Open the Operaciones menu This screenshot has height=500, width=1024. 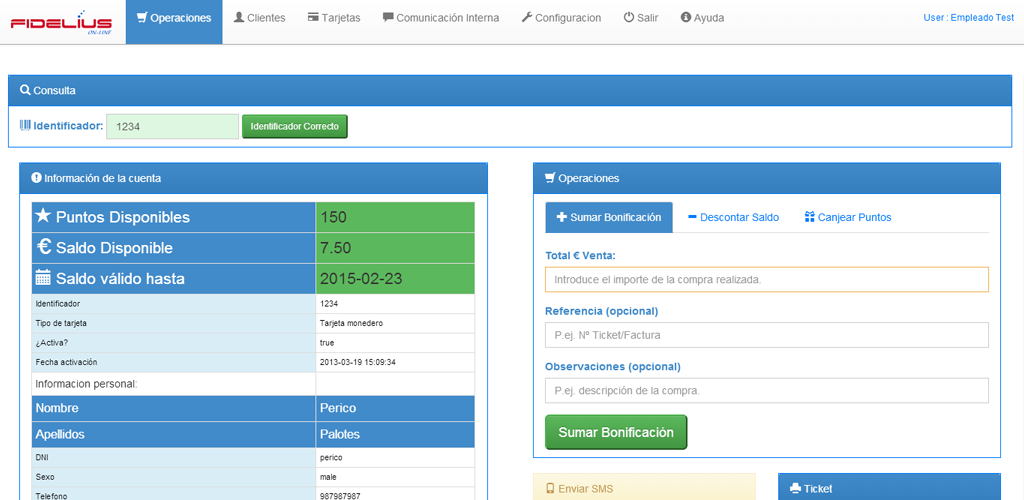[174, 22]
